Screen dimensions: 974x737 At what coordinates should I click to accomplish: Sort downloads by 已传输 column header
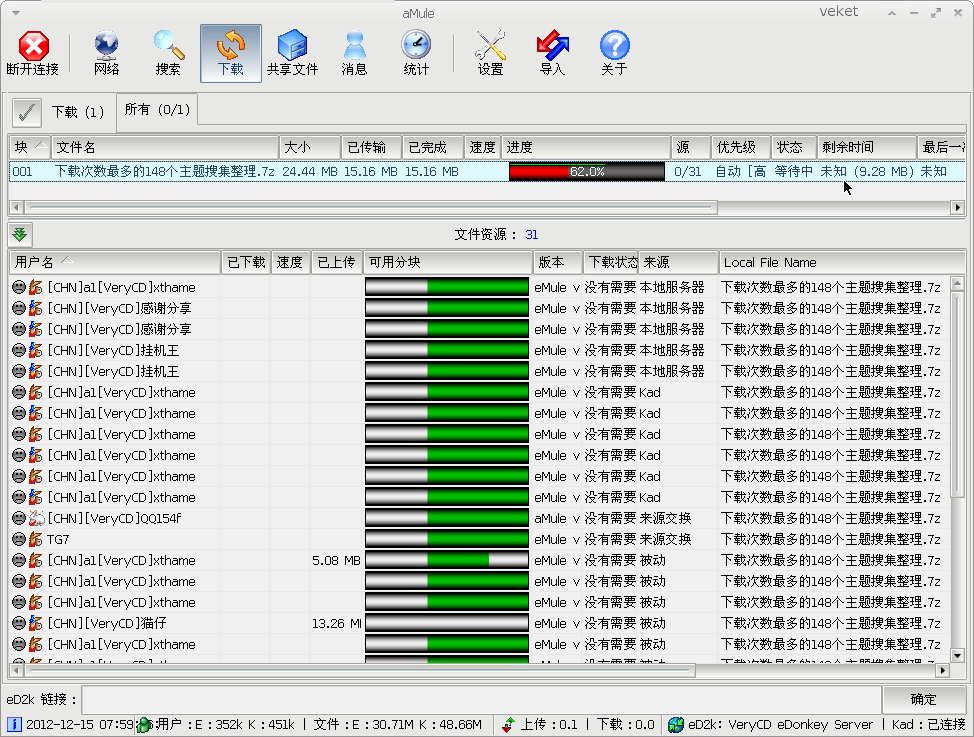pyautogui.click(x=372, y=147)
